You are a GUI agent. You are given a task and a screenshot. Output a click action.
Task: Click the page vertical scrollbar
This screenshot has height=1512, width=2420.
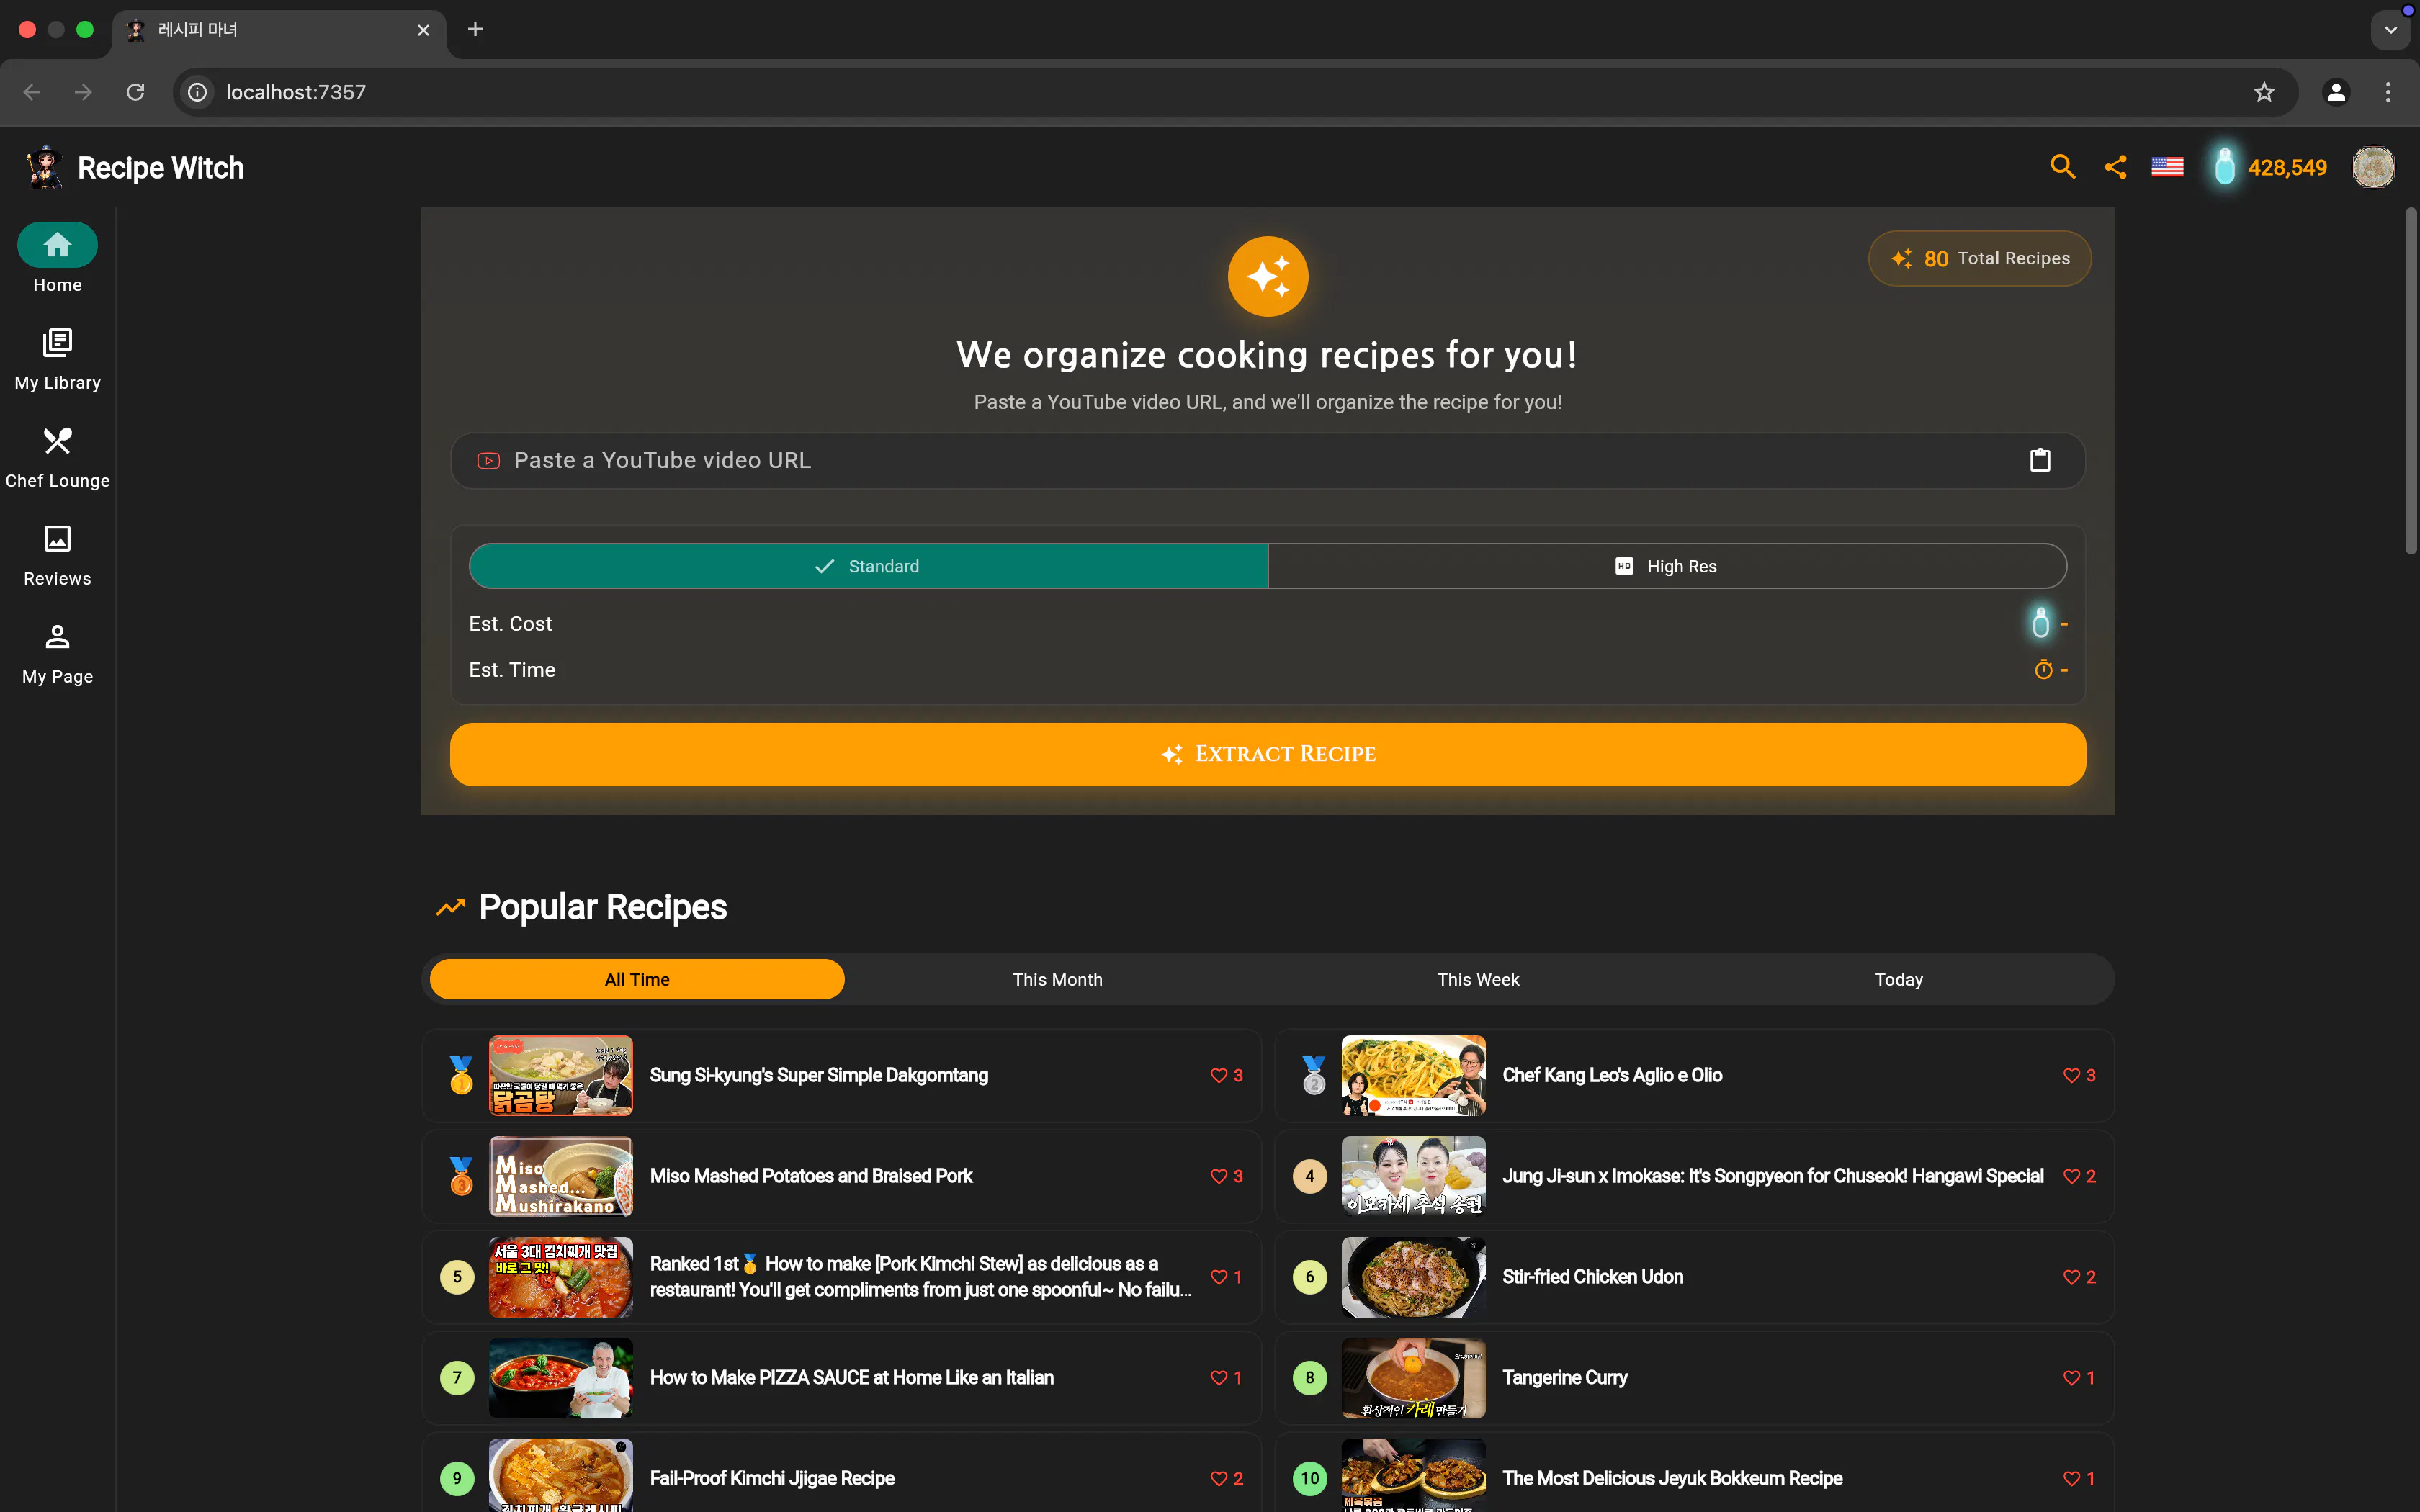click(x=2410, y=380)
